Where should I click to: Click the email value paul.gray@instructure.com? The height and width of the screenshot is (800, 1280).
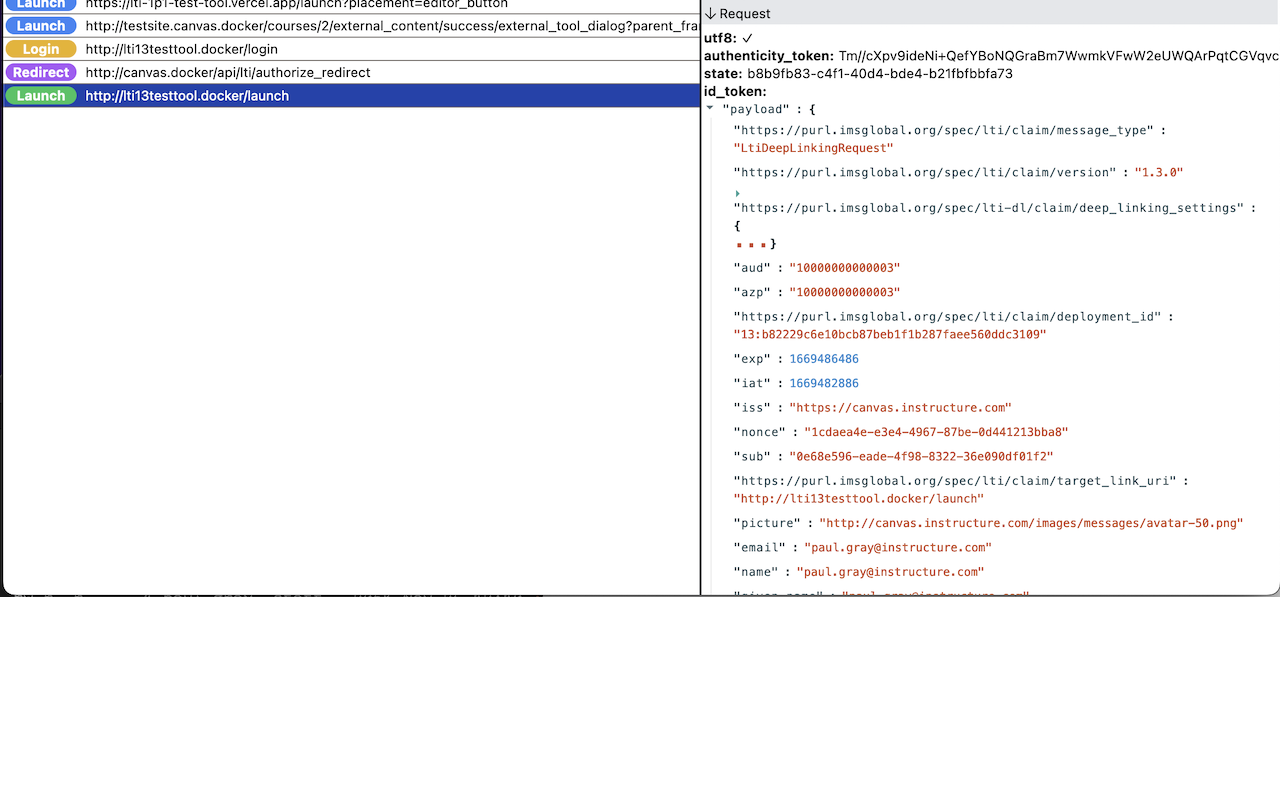(898, 547)
